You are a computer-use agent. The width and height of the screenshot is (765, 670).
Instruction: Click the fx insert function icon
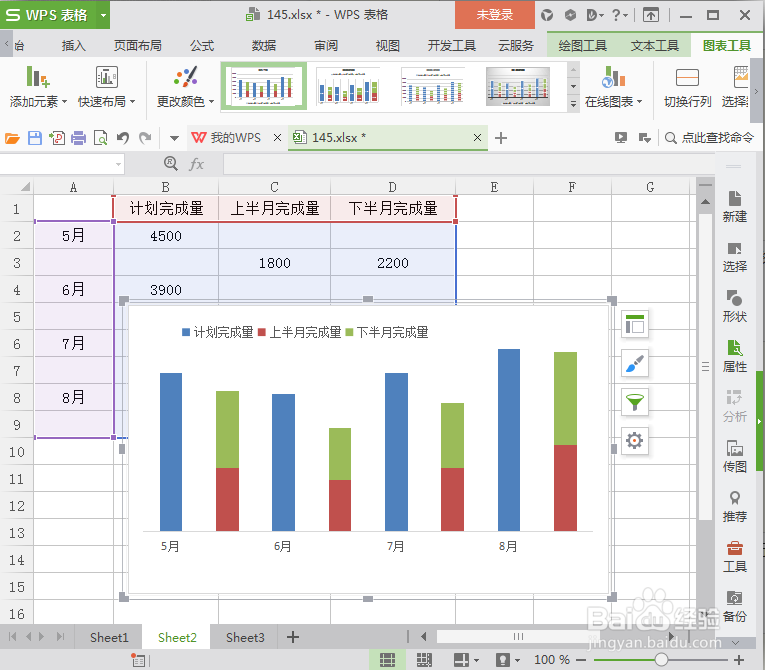point(196,164)
